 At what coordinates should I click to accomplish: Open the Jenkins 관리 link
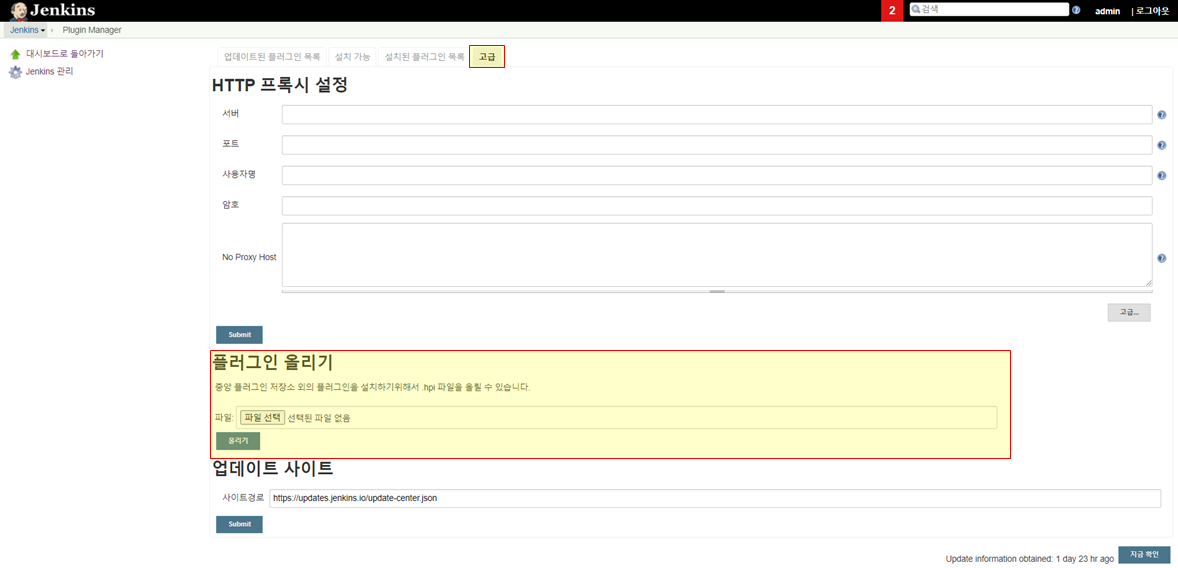tap(50, 72)
